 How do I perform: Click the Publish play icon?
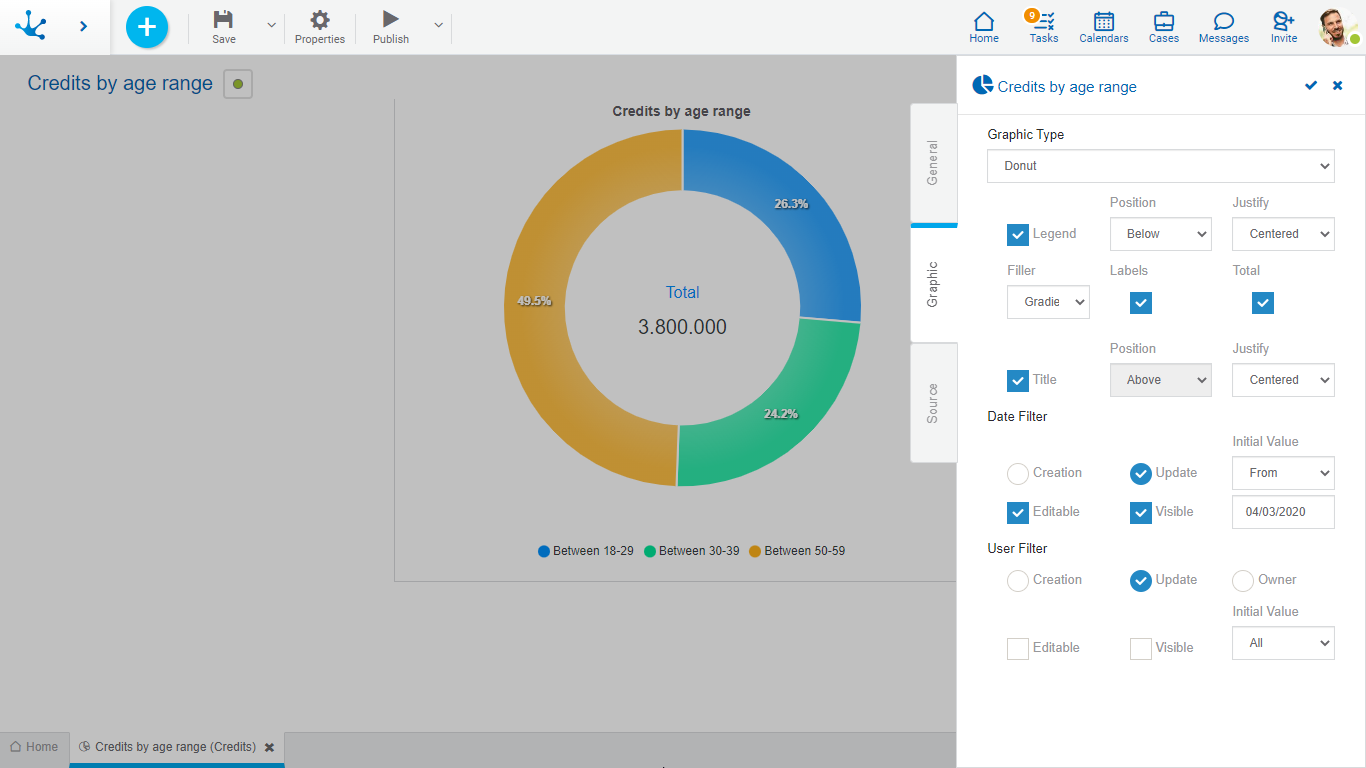391,19
